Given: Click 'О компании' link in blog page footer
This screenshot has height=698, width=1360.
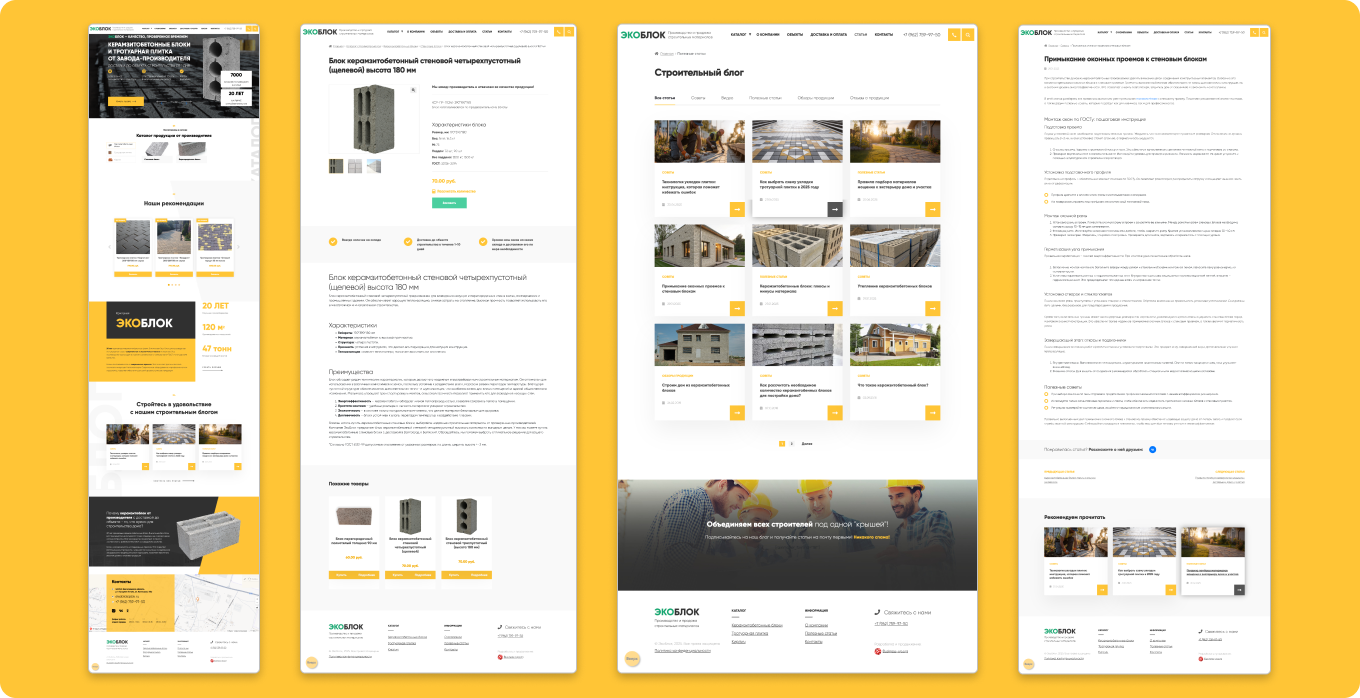Looking at the screenshot, I should (x=816, y=624).
